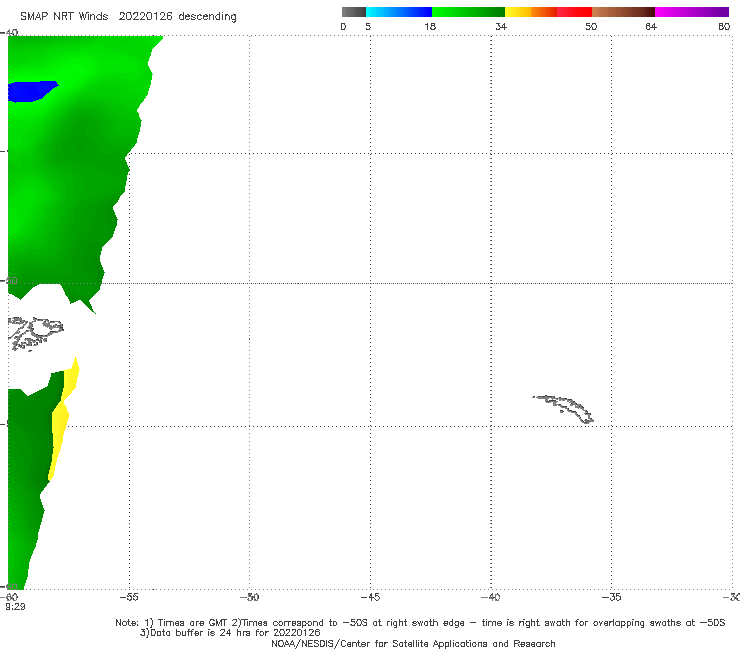Click the cyan-blue 5-18 color bar segment
Screen dimensions: 740x650
tap(399, 12)
